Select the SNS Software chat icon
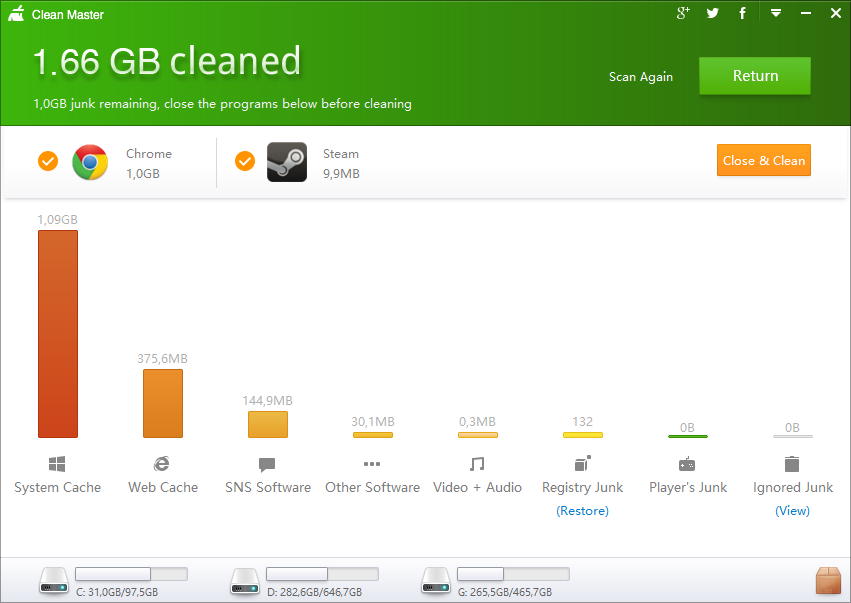 (267, 464)
